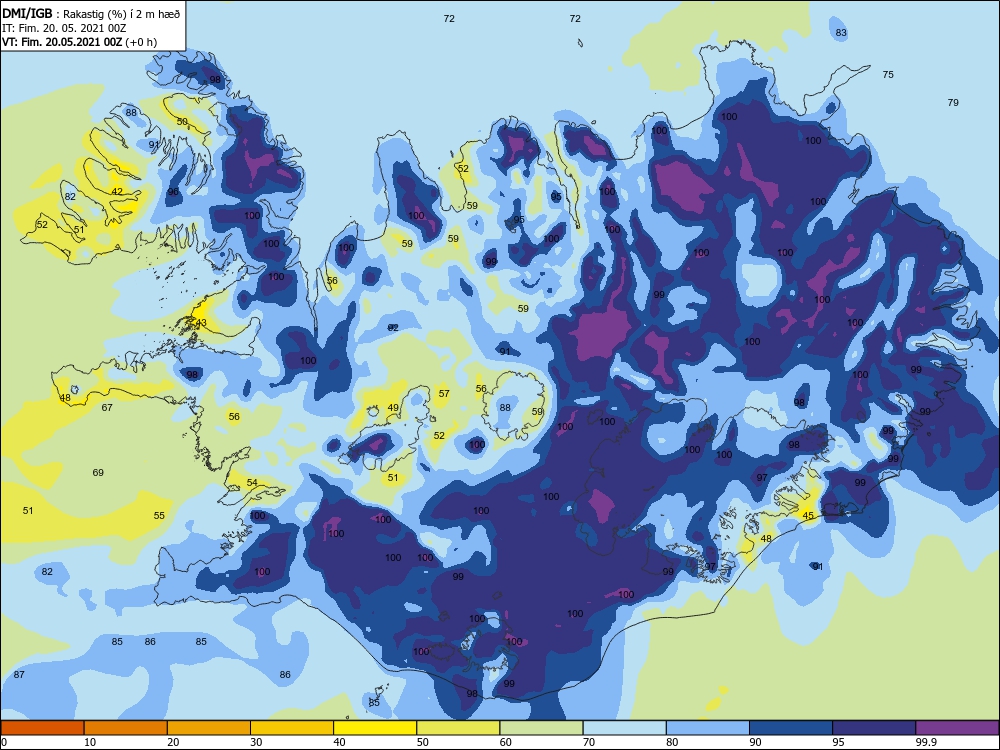Viewport: 1000px width, 750px height.
Task: Pick the pale yellow 50–60 legend swatch
Action: coord(459,728)
